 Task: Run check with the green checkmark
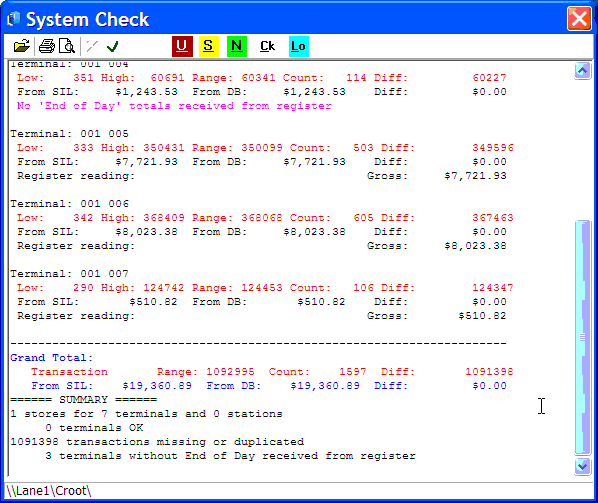pos(113,47)
